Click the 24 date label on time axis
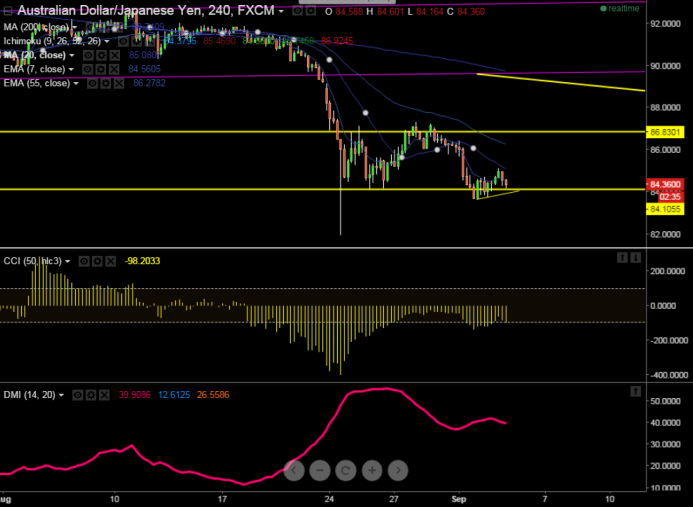The image size is (693, 507). click(x=329, y=499)
